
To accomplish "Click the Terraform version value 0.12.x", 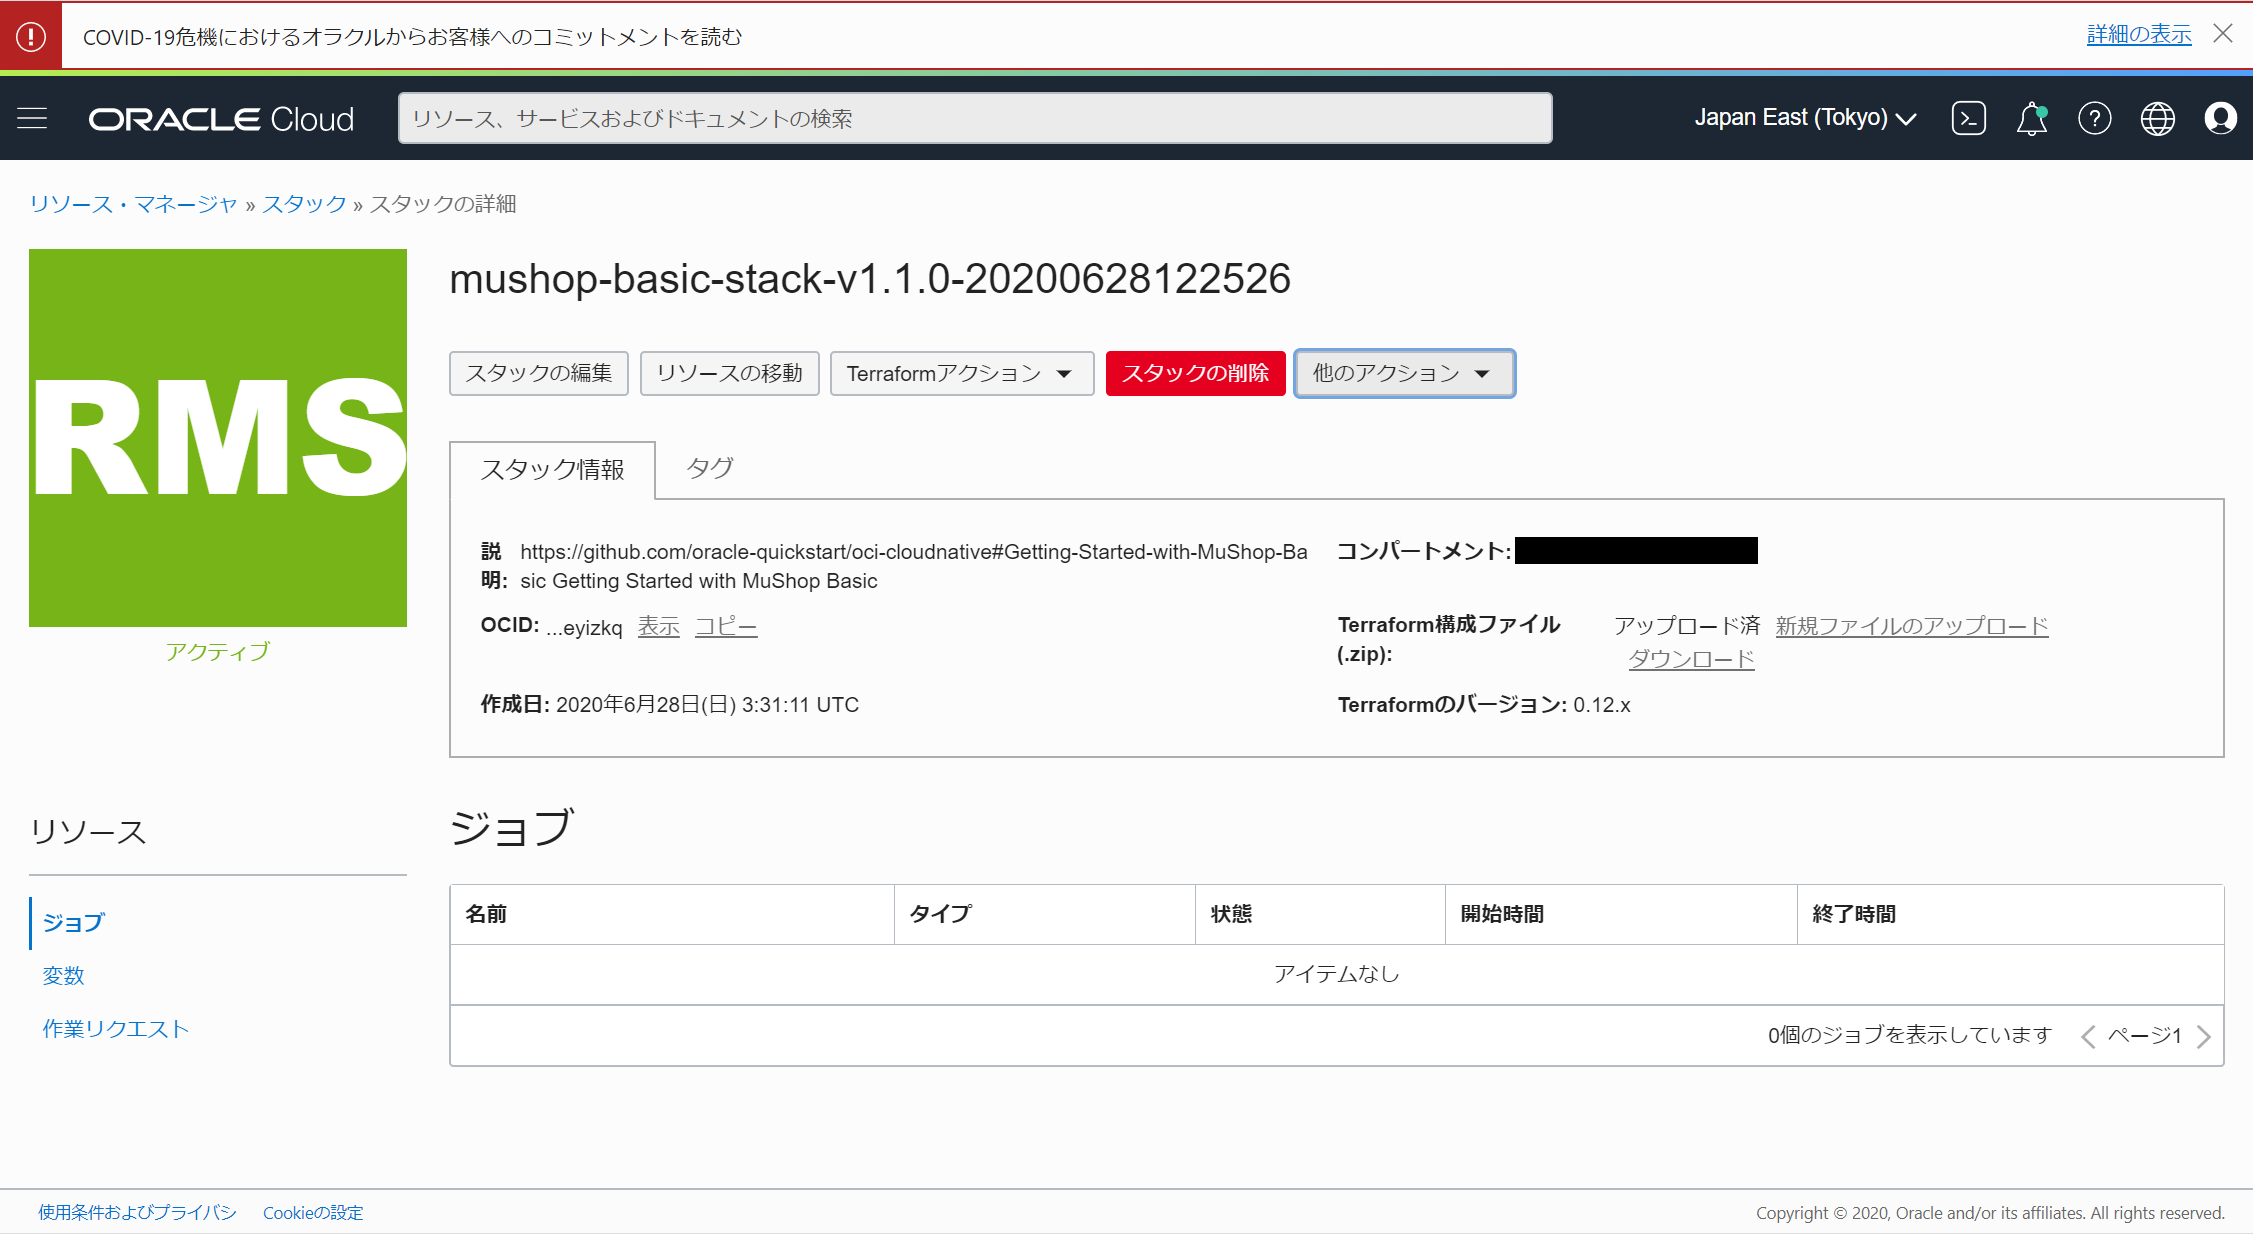I will click(x=1602, y=705).
